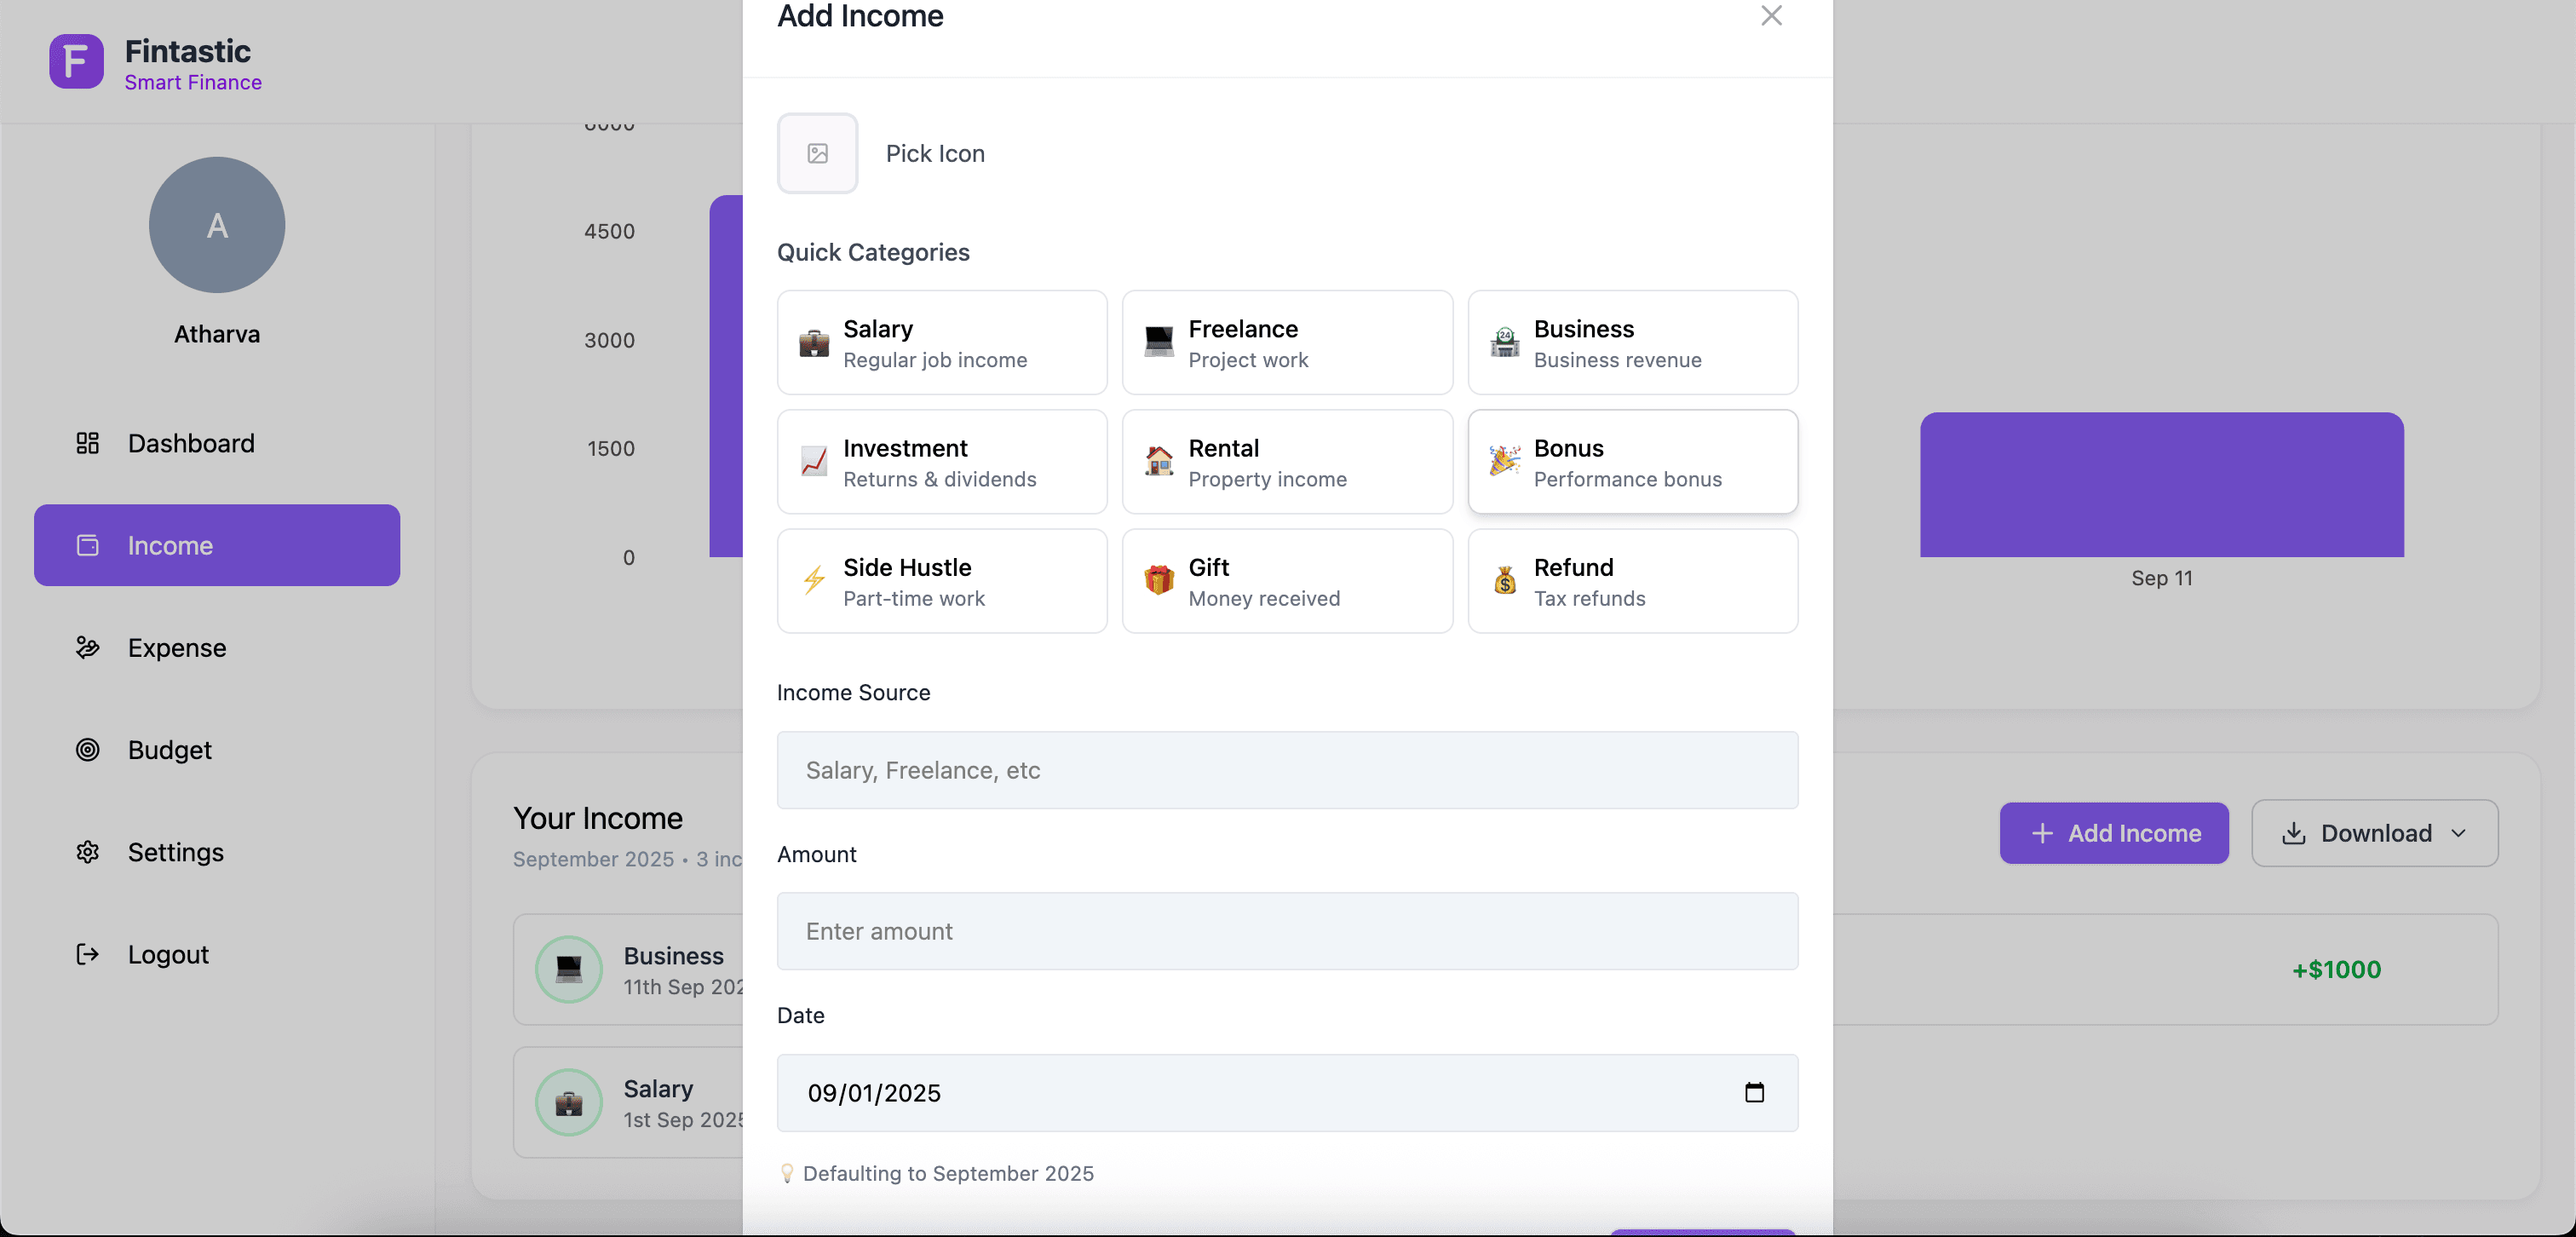Click the Dashboard grid icon
The height and width of the screenshot is (1237, 2576).
click(88, 443)
